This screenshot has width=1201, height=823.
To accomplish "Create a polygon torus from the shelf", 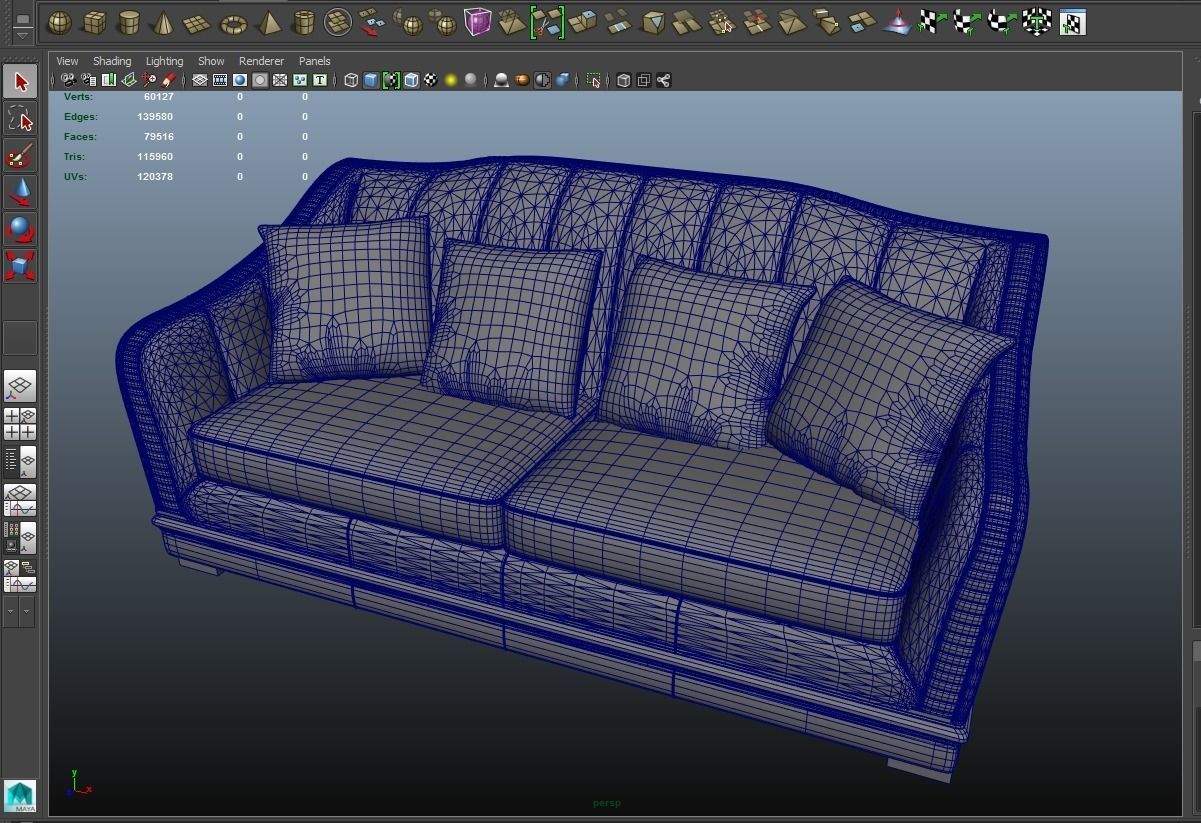I will (x=234, y=22).
